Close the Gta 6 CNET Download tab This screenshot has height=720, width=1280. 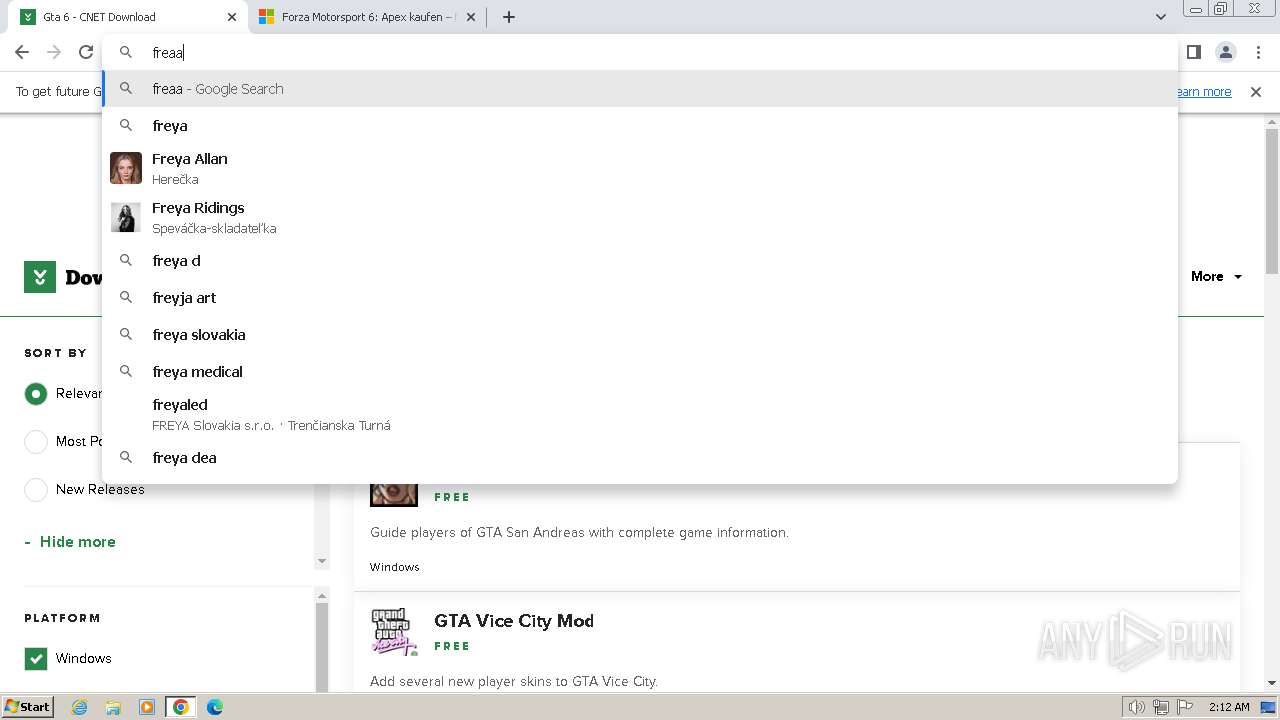click(232, 17)
